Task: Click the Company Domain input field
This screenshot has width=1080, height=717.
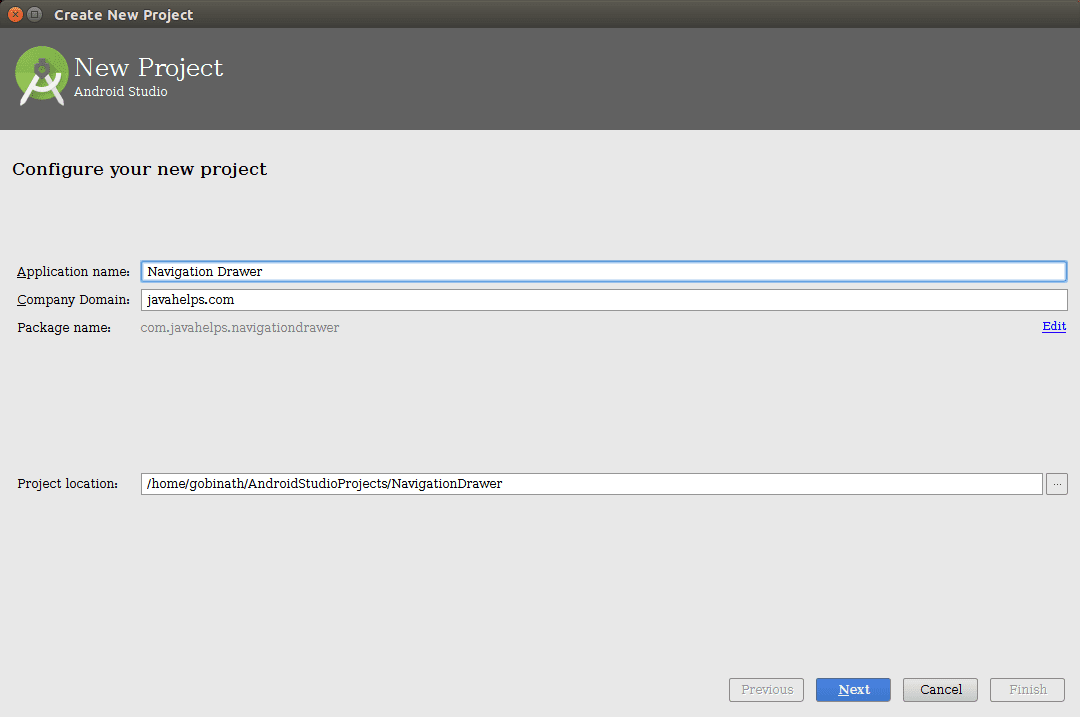Action: click(x=604, y=300)
